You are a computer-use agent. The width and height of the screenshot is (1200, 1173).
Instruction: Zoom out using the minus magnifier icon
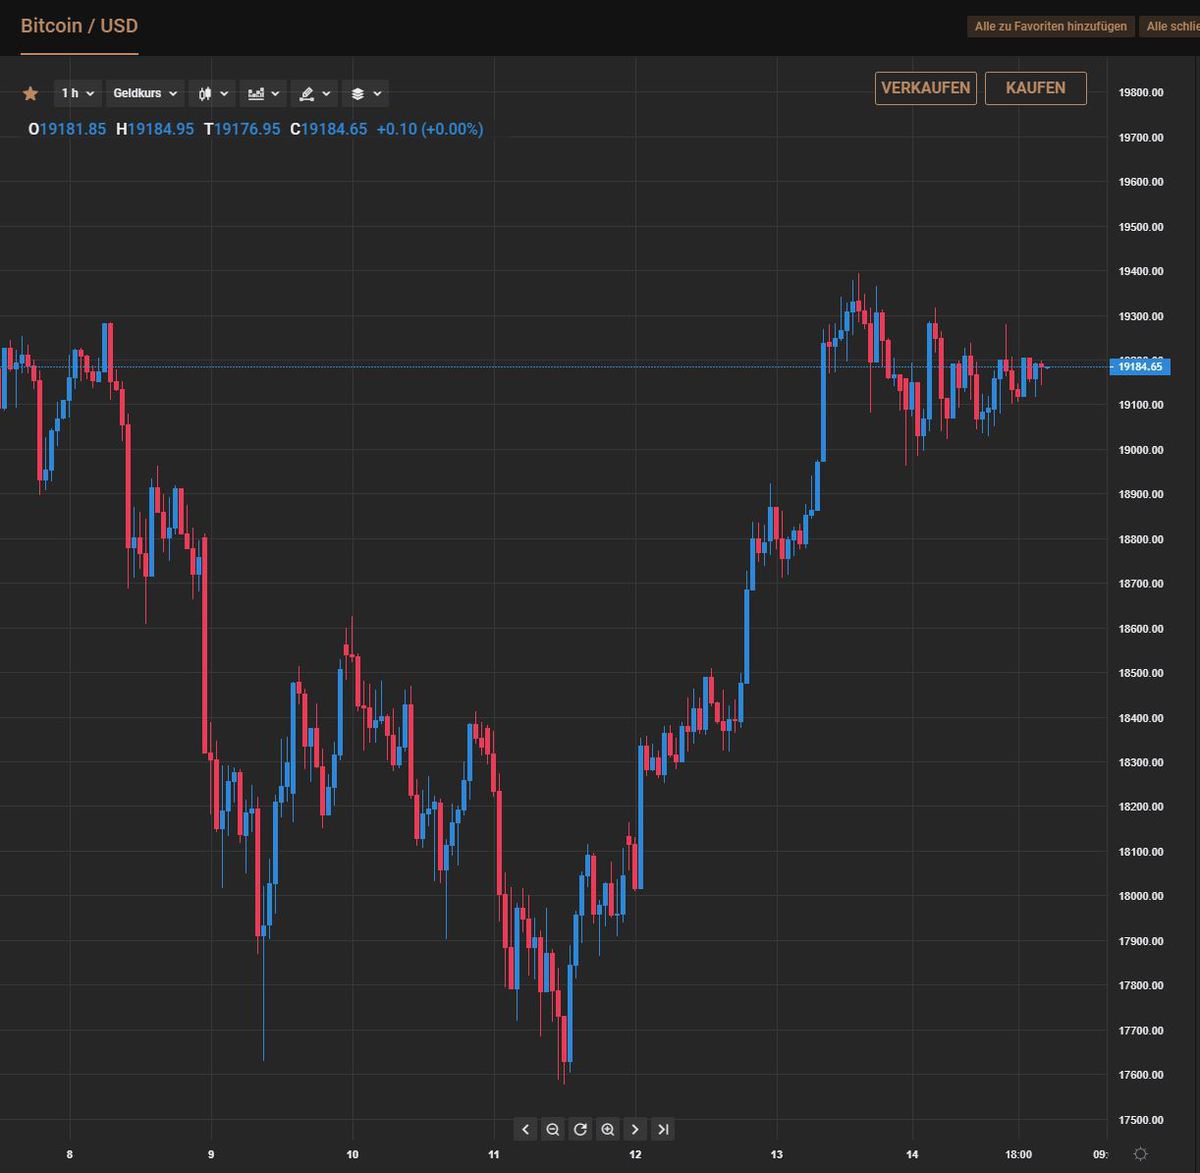pos(553,1129)
